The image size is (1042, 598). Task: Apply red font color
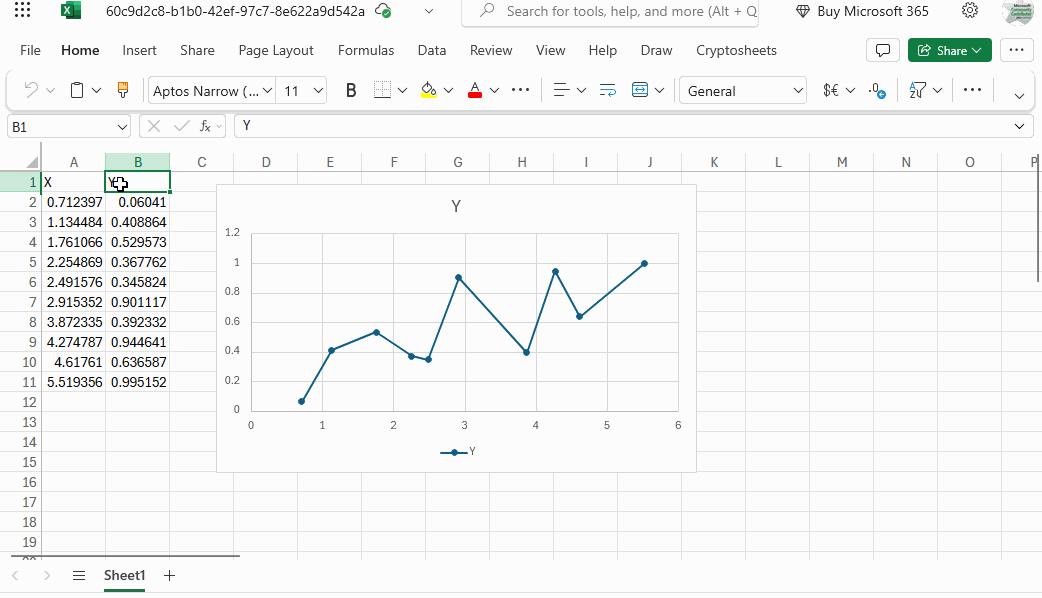point(474,90)
